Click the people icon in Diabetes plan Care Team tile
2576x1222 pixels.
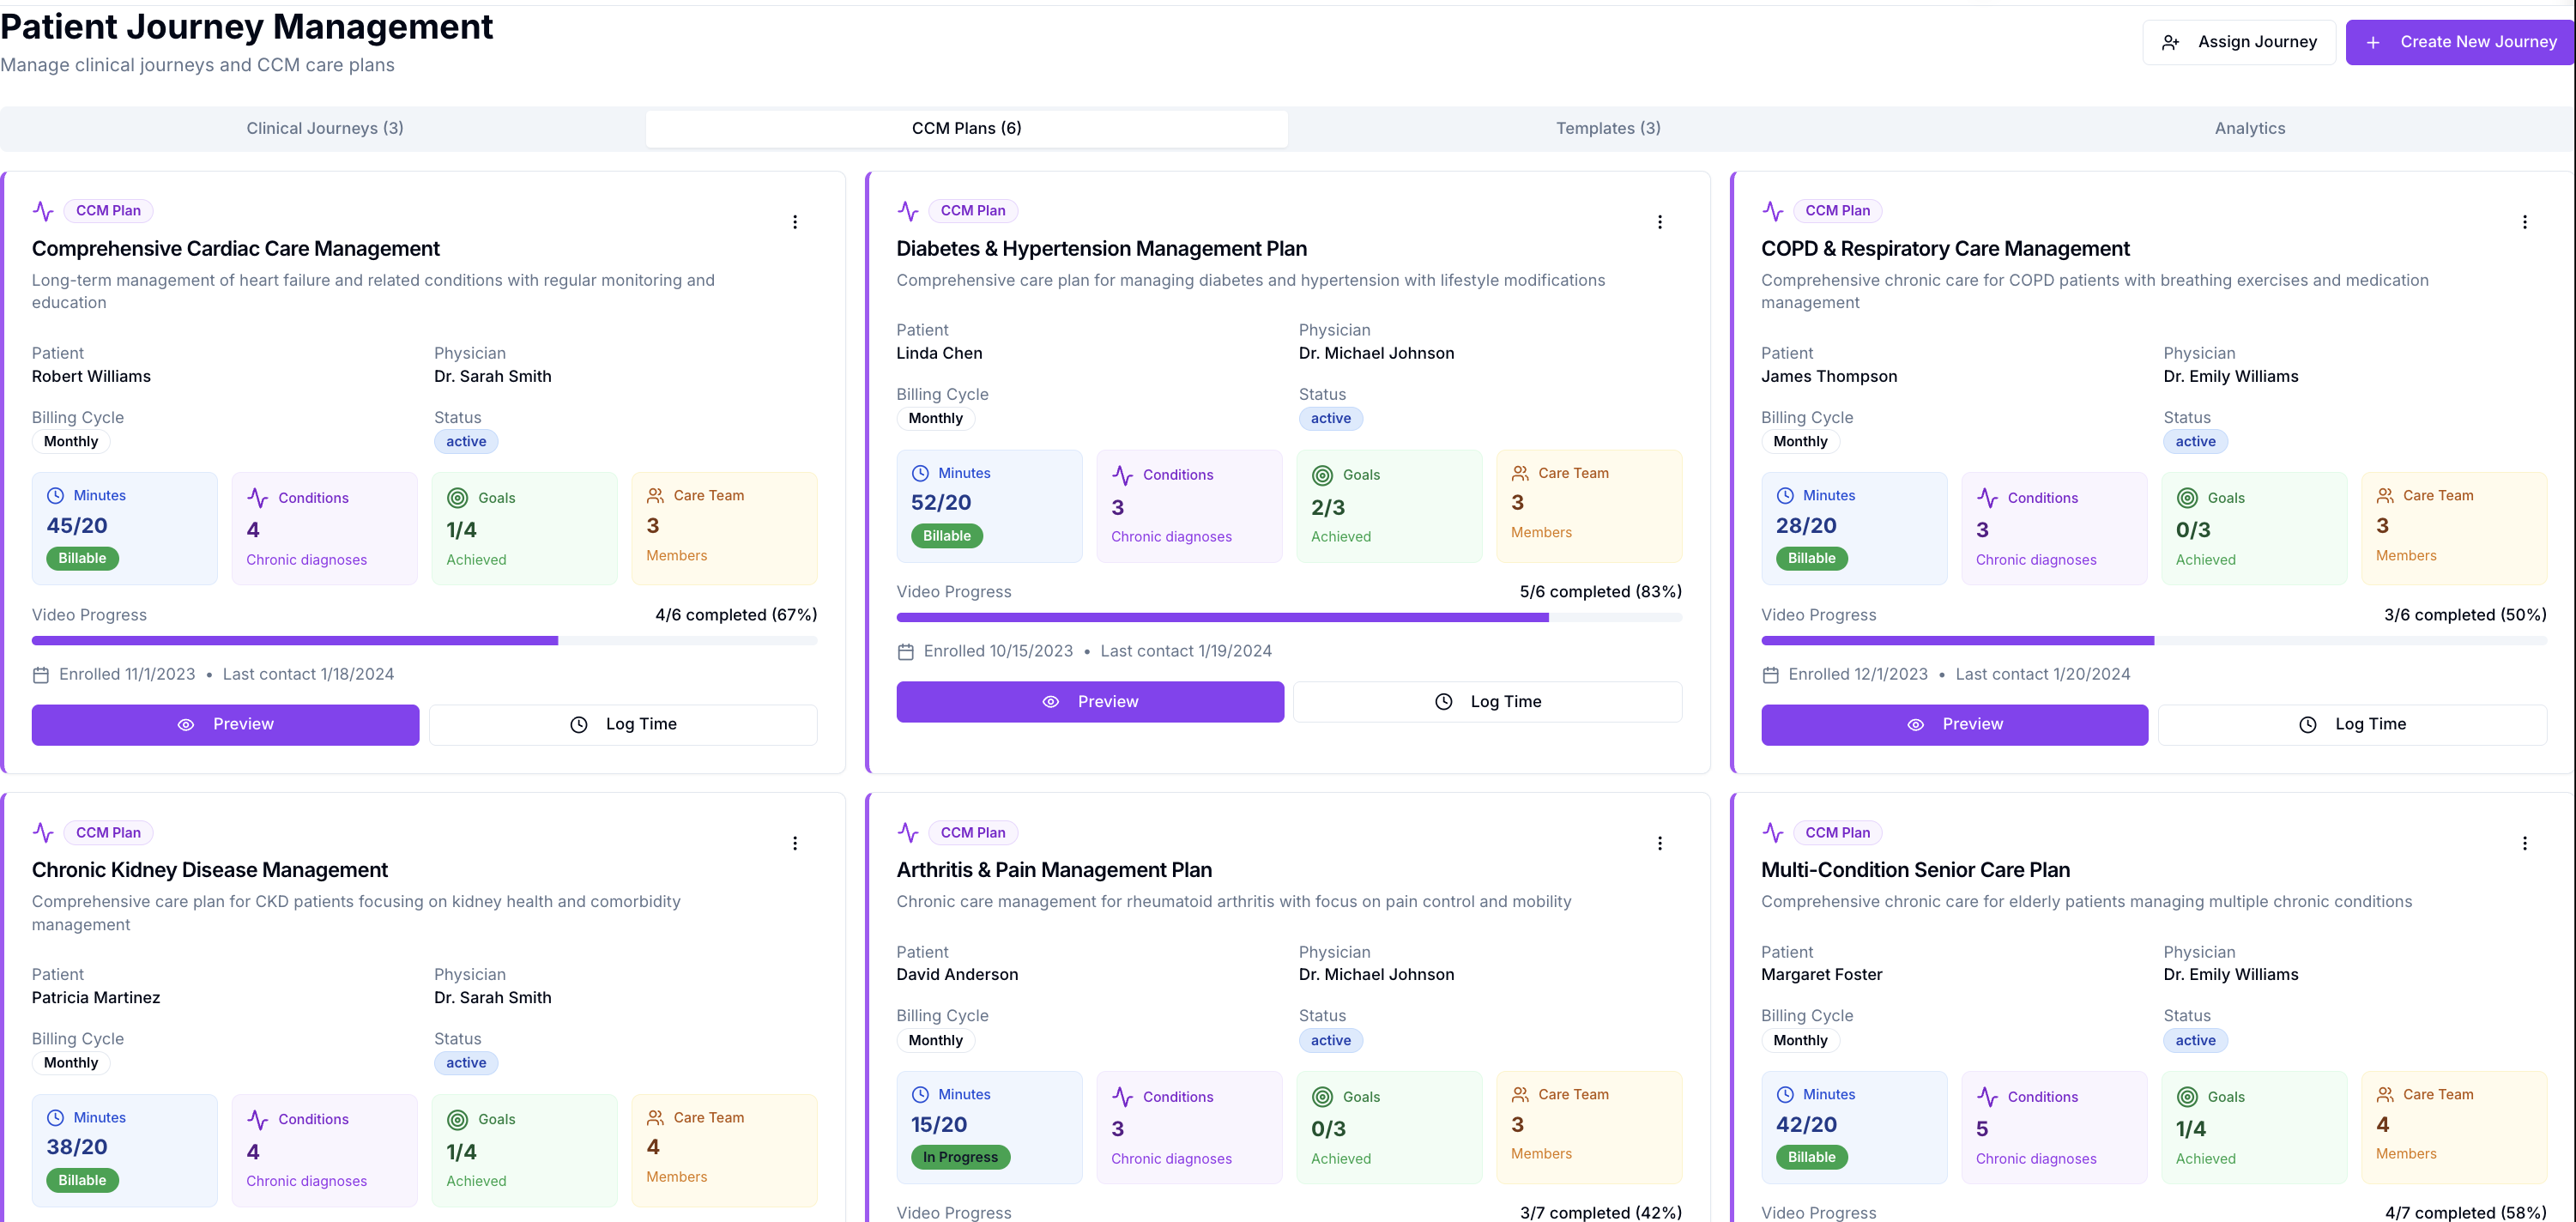point(1521,473)
